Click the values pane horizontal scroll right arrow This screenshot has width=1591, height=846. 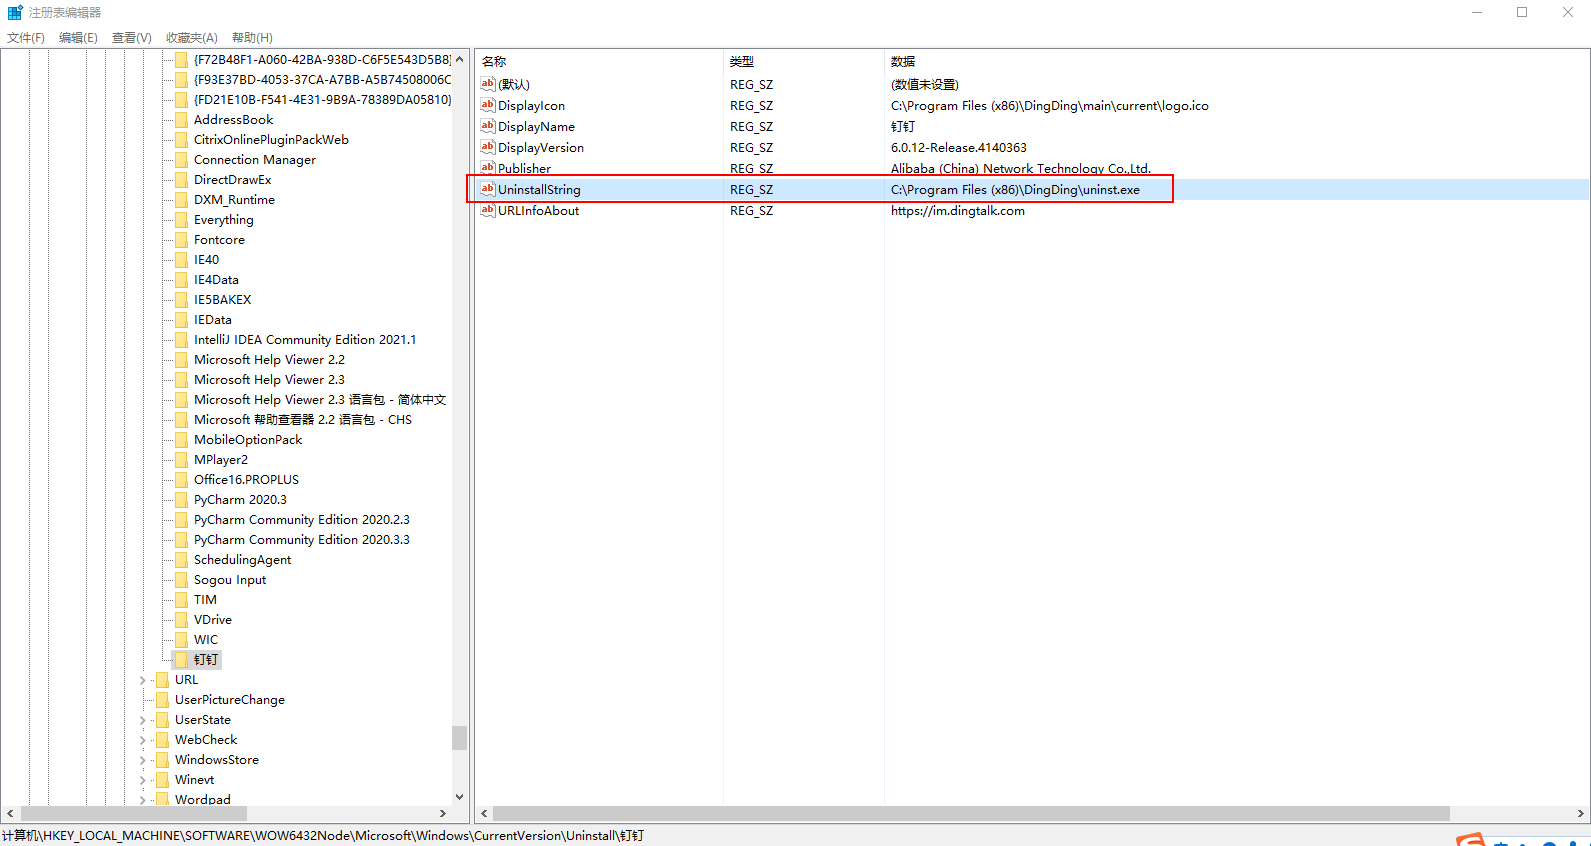1580,814
